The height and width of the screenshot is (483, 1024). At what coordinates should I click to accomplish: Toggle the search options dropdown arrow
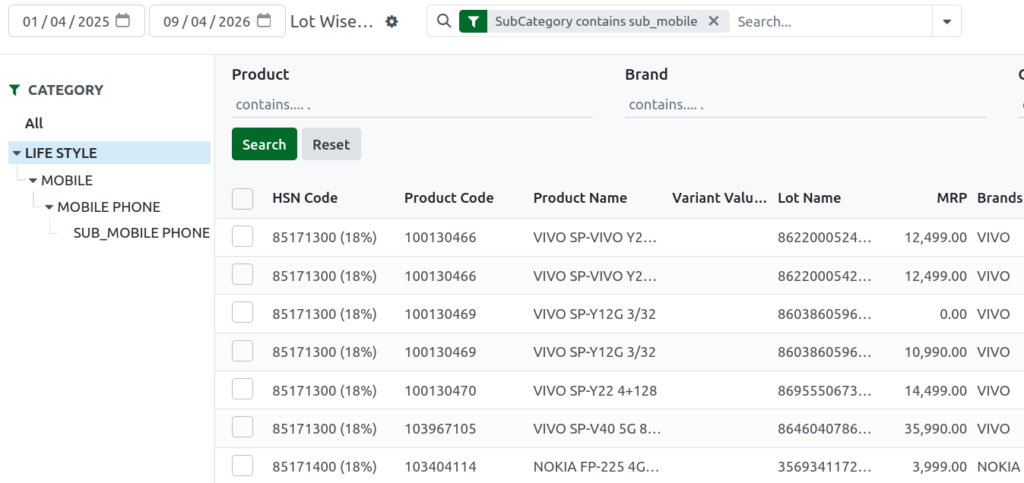click(947, 22)
